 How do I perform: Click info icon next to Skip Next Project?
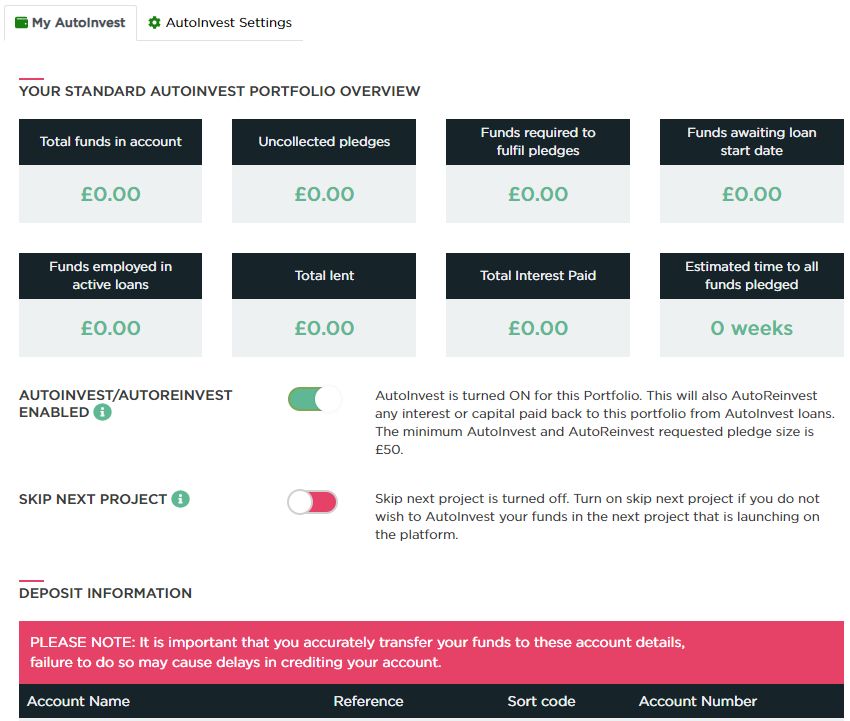point(181,499)
